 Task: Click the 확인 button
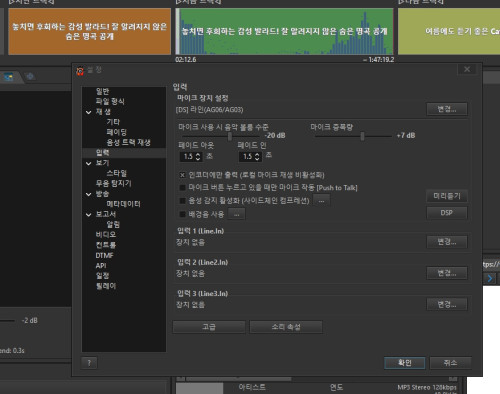[405, 363]
